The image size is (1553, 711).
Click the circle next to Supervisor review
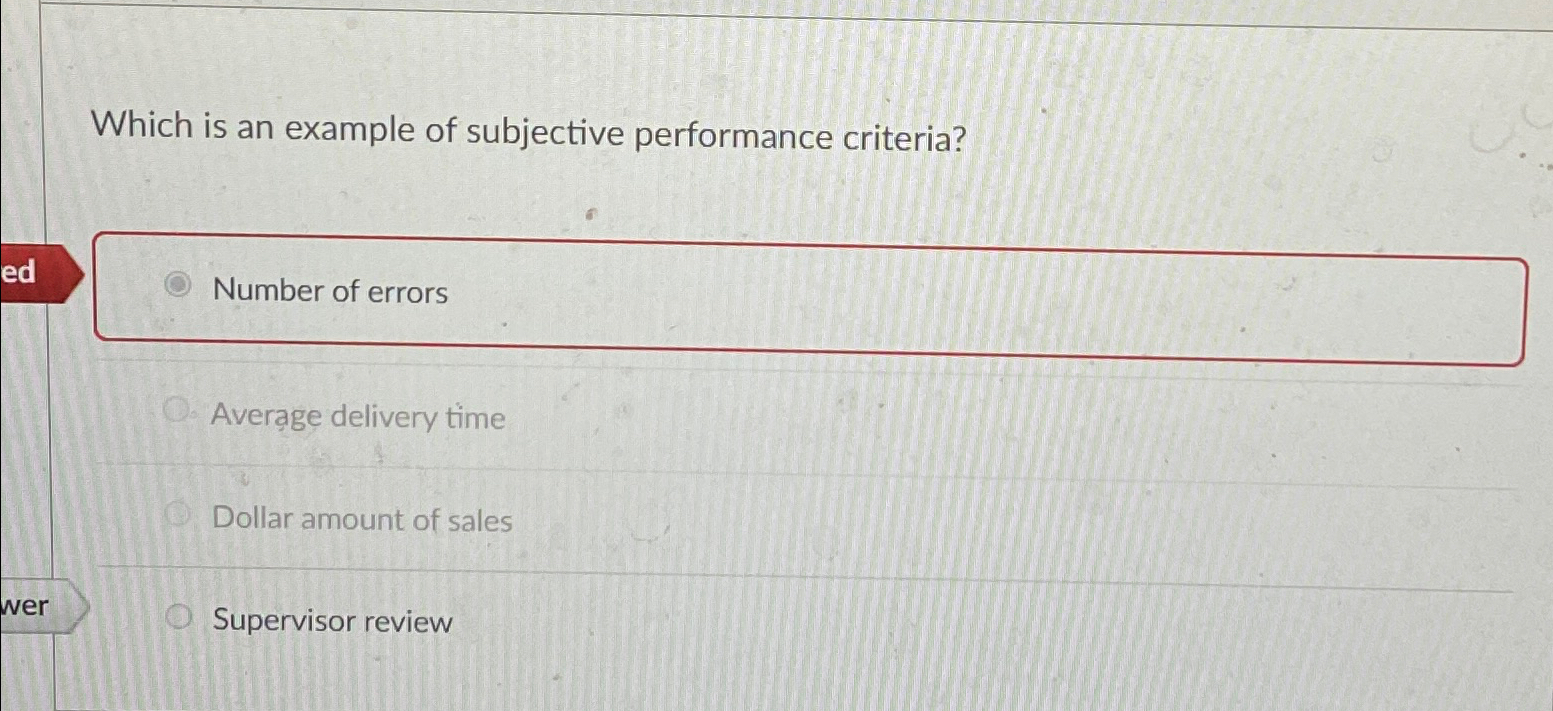coord(180,617)
